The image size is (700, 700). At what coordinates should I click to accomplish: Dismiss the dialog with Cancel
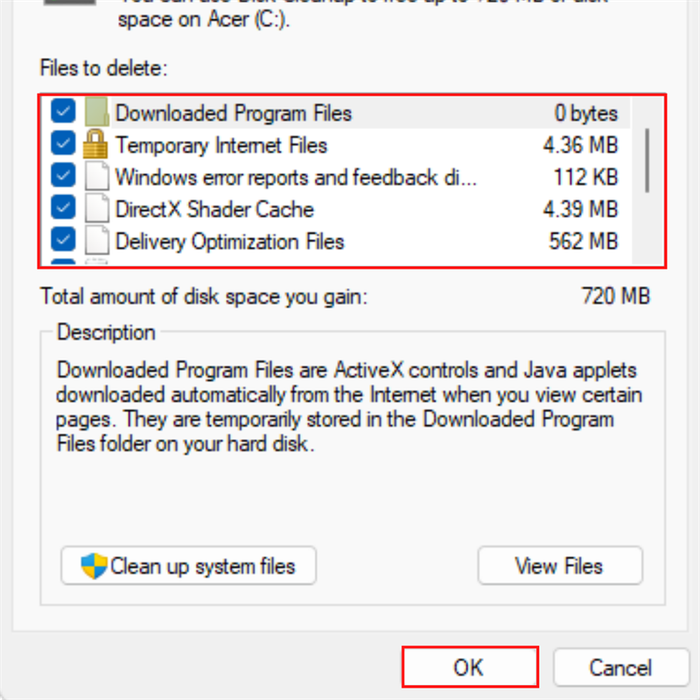620,667
